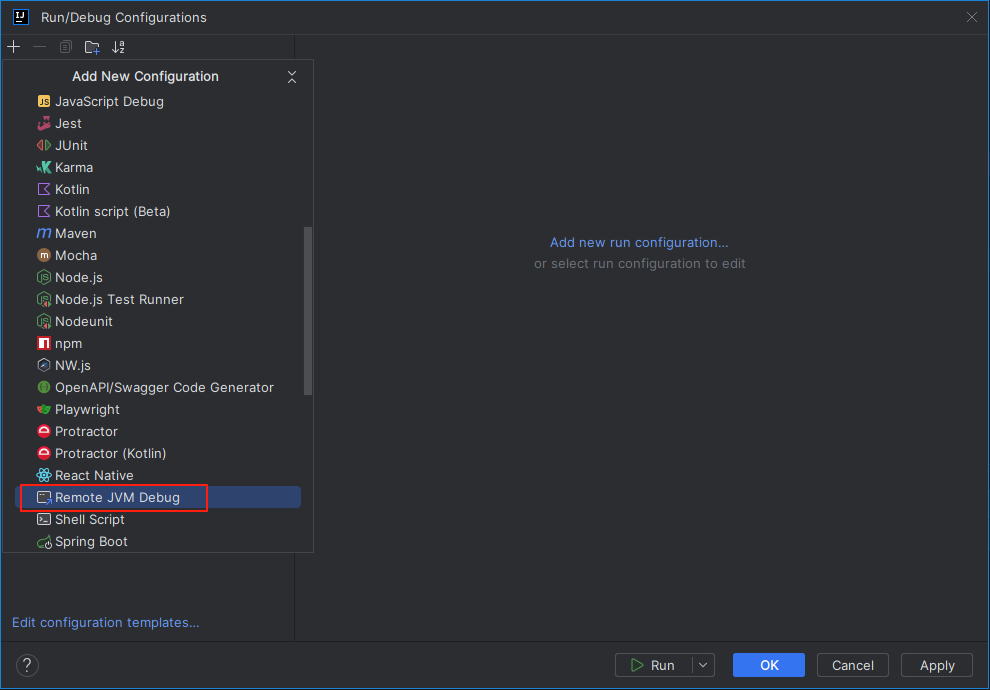Viewport: 990px width, 690px height.
Task: Select the Protractor (Kotlin) label
Action: tap(110, 453)
